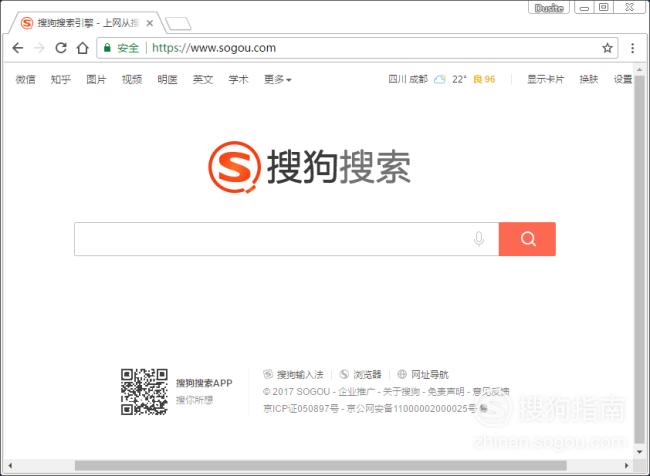Click the vertical scrollbar thumb
This screenshot has width=650, height=476.
(640, 259)
